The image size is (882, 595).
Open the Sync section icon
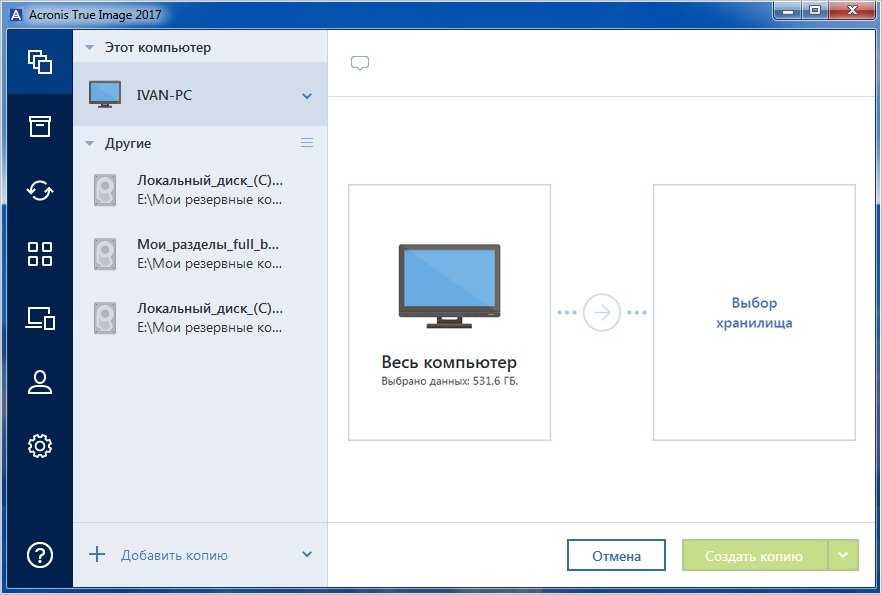(x=39, y=190)
